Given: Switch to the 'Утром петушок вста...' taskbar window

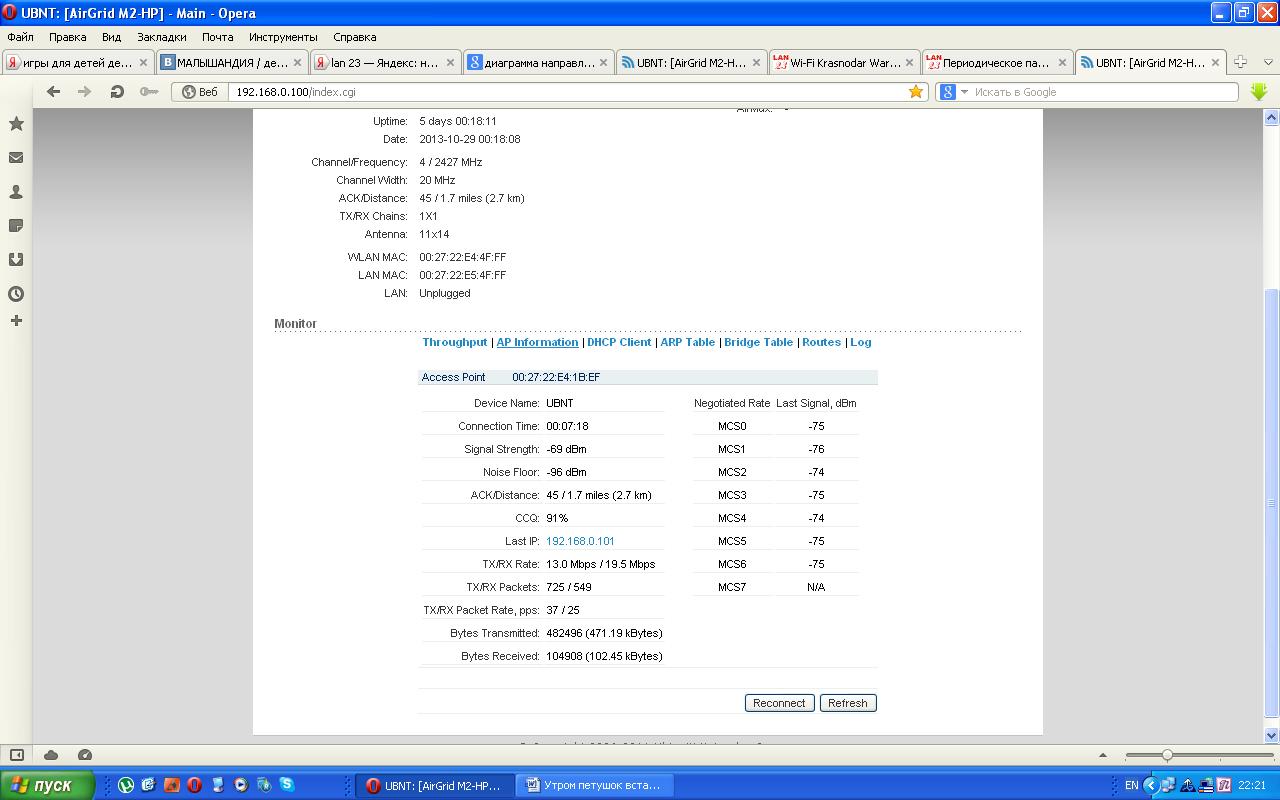Looking at the screenshot, I should point(595,786).
